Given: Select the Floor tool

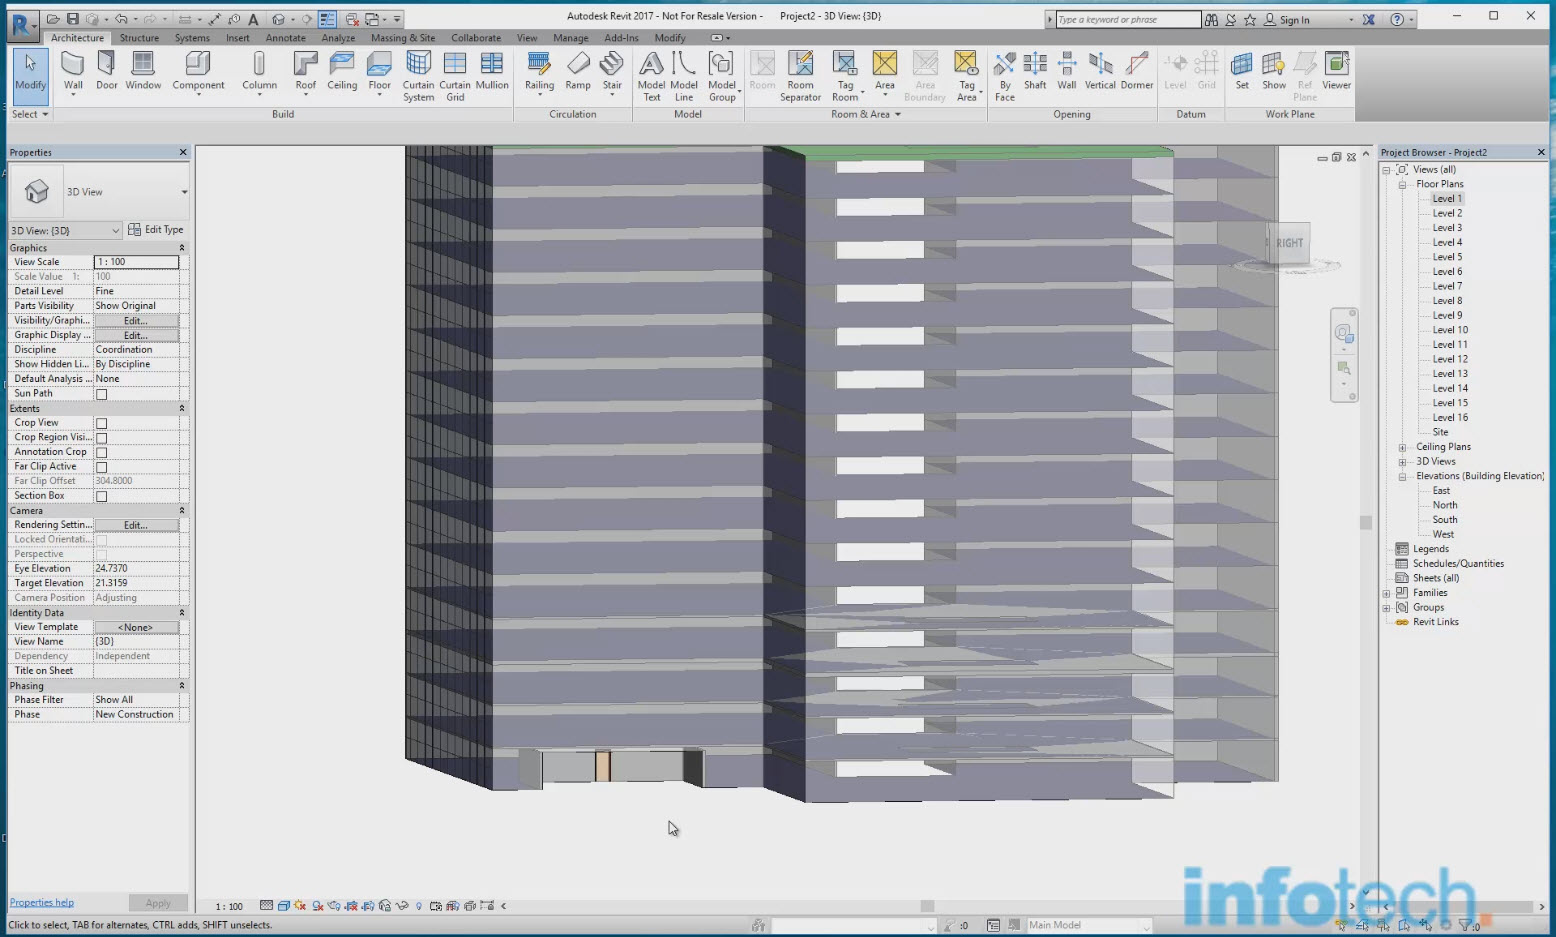Looking at the screenshot, I should click(x=380, y=73).
